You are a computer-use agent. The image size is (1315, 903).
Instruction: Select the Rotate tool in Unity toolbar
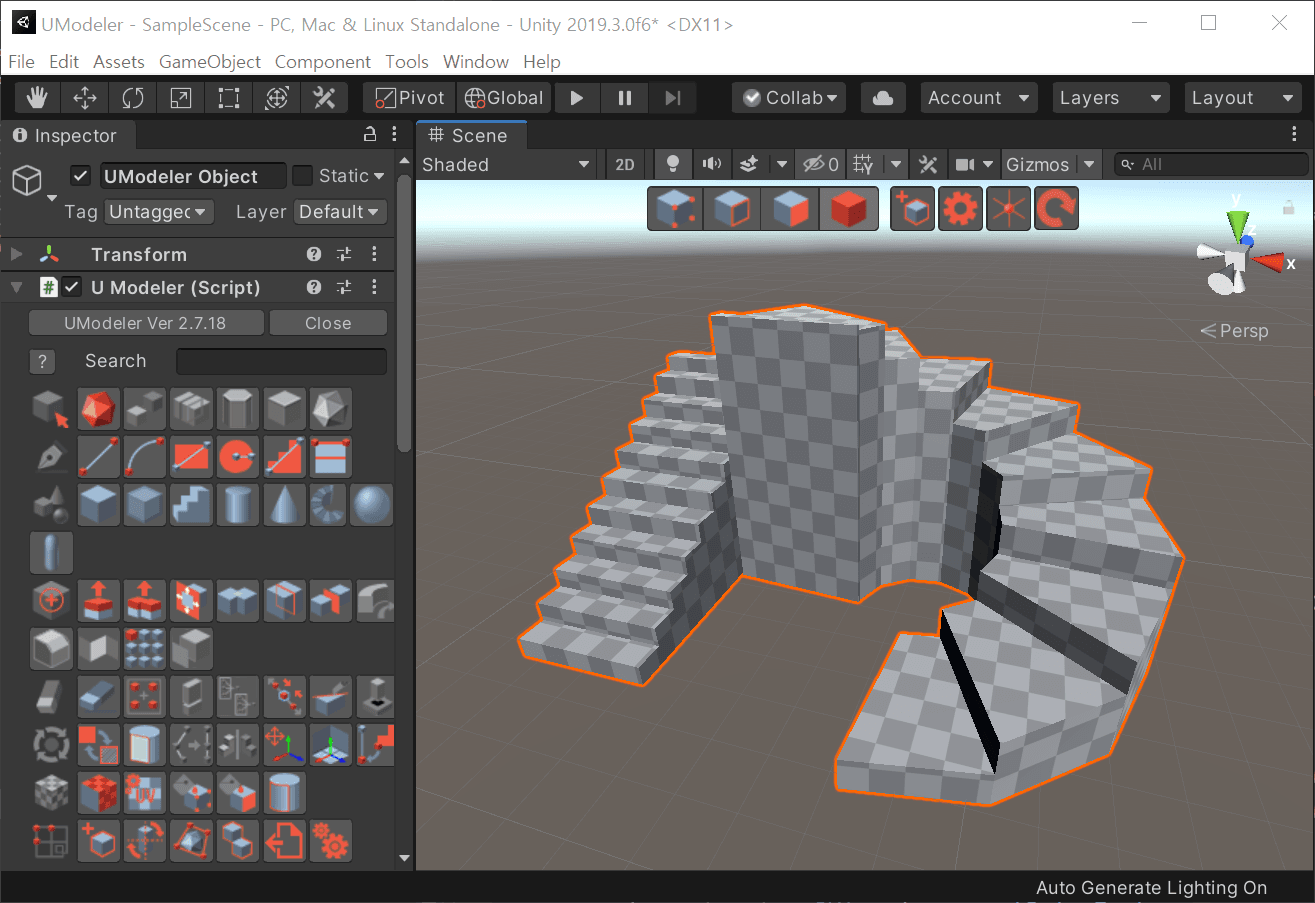click(133, 98)
